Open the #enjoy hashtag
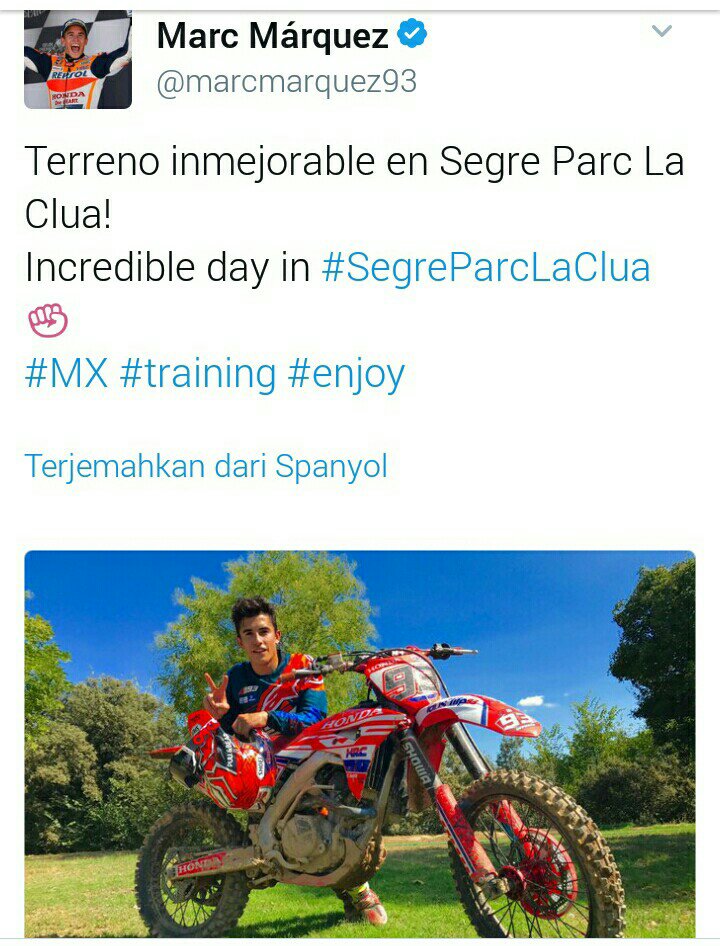This screenshot has width=720, height=946. click(346, 375)
